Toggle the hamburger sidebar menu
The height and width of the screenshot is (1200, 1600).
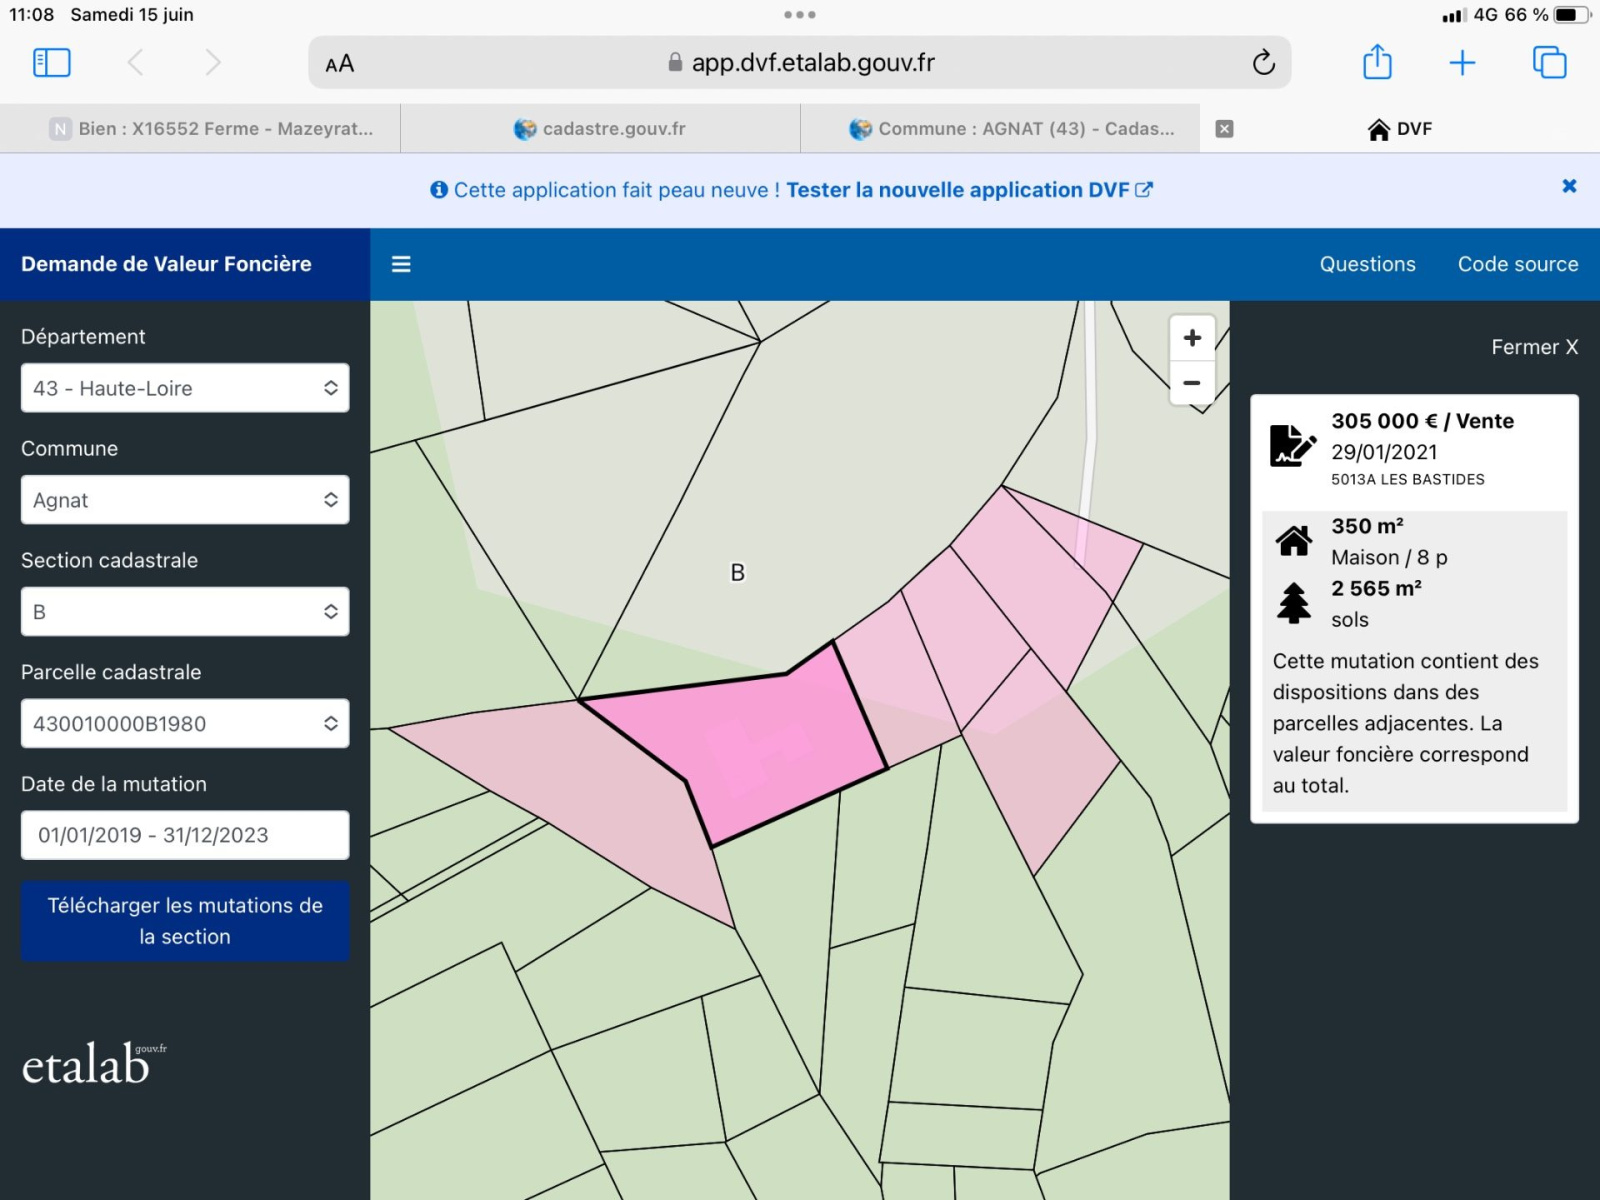tap(401, 264)
